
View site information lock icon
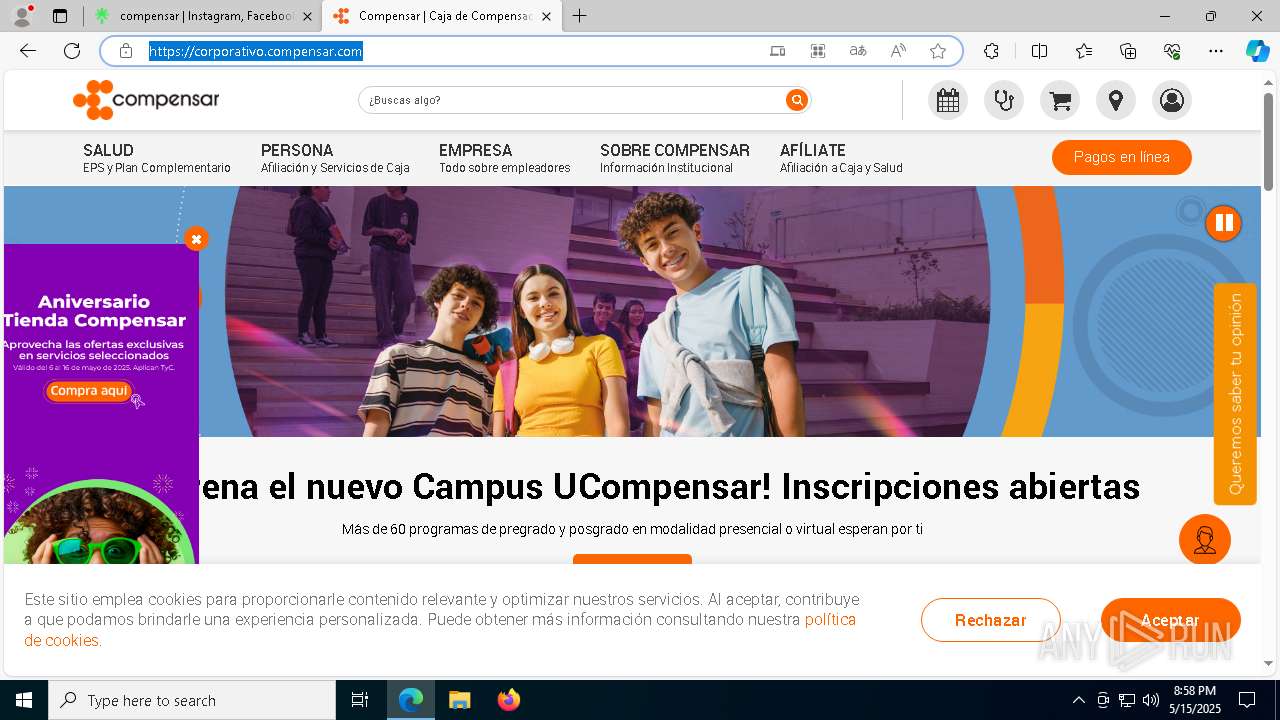[125, 51]
